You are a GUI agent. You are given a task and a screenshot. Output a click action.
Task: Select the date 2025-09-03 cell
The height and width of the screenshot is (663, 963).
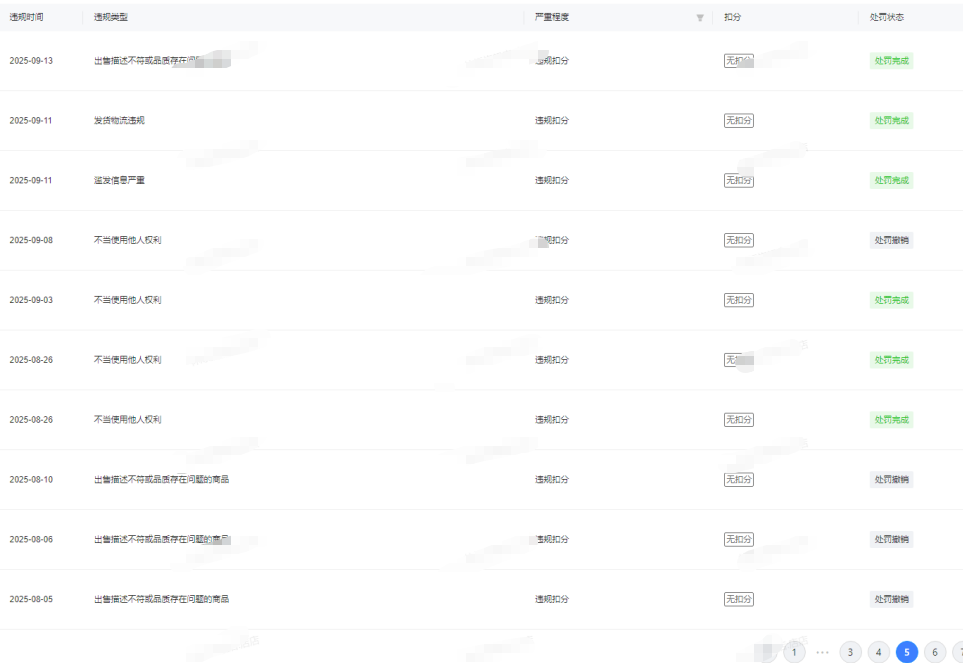pyautogui.click(x=31, y=300)
